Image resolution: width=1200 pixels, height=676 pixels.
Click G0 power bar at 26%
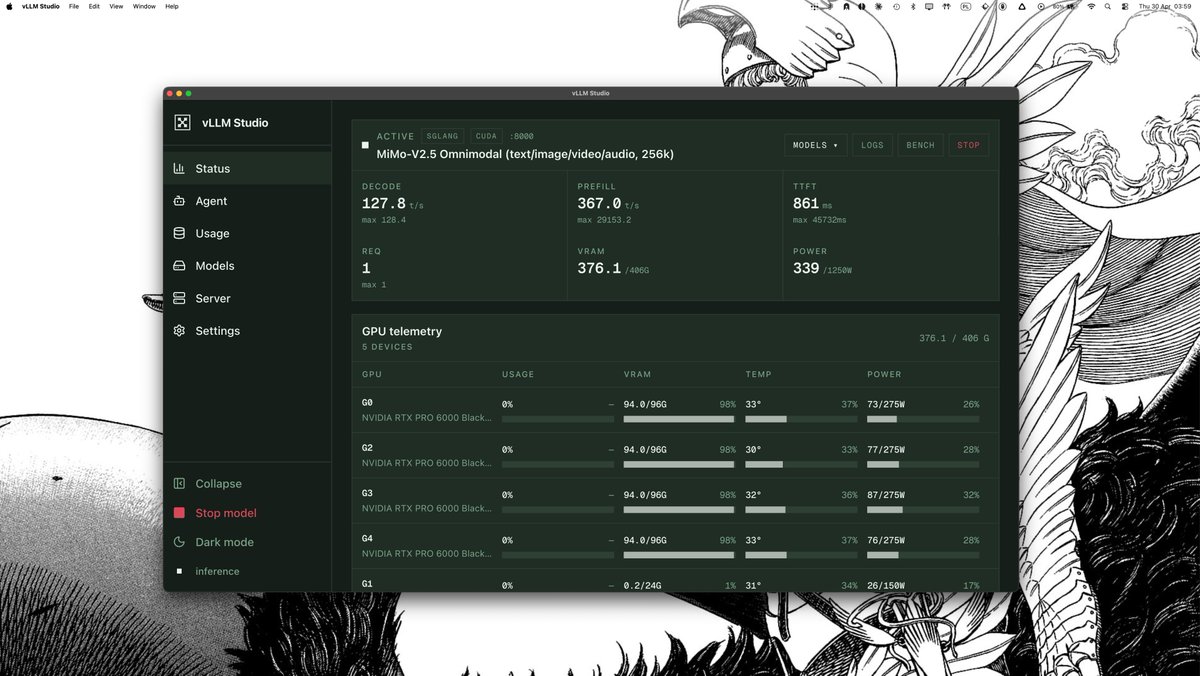coord(923,419)
